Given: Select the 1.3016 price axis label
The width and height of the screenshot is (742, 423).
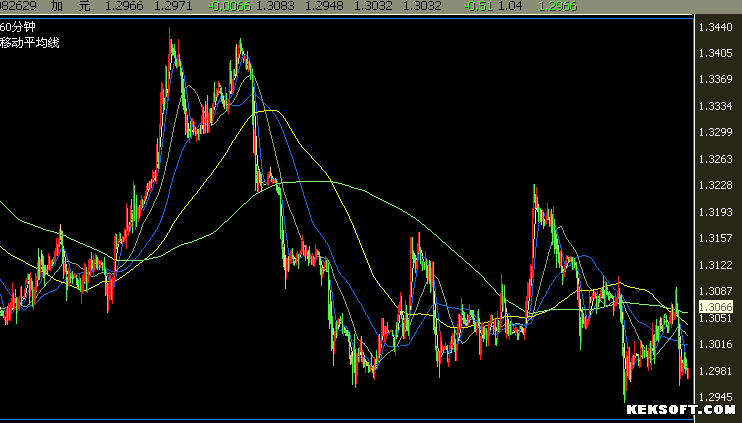Looking at the screenshot, I should (716, 344).
